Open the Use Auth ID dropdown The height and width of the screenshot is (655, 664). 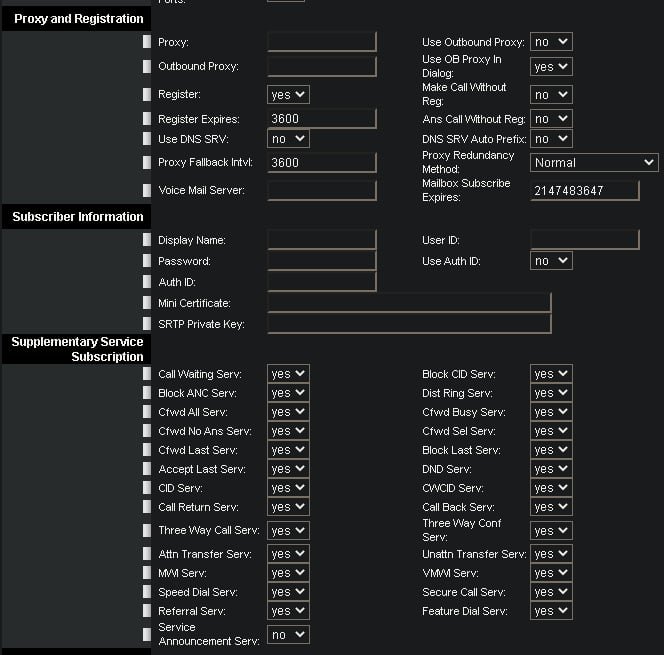(x=551, y=261)
